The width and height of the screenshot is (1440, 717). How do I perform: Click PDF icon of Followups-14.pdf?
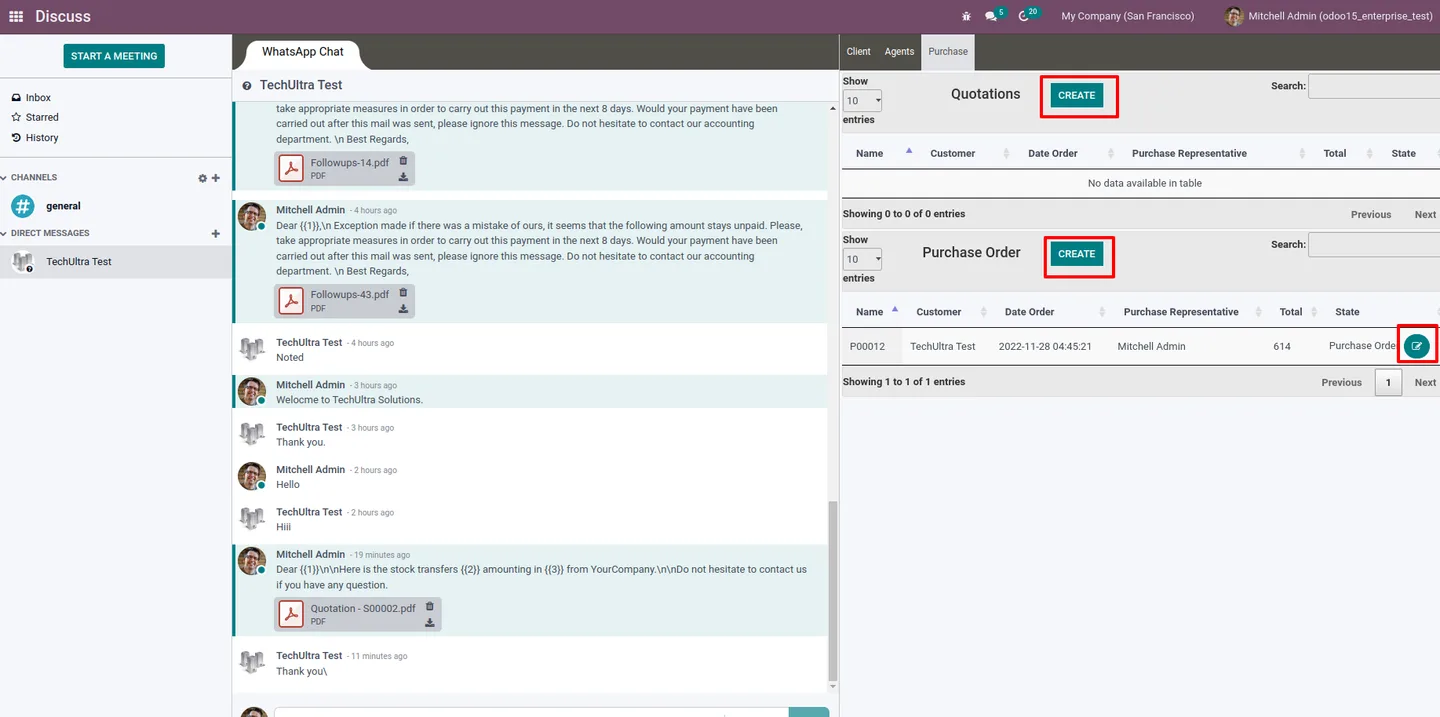[x=291, y=168]
